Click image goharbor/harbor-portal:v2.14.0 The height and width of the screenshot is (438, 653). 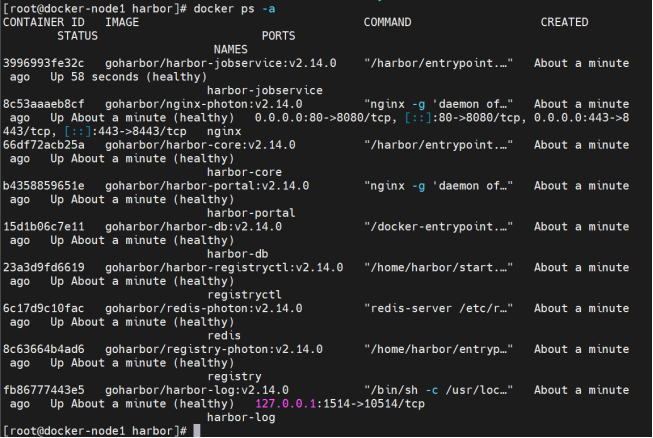[x=207, y=186]
